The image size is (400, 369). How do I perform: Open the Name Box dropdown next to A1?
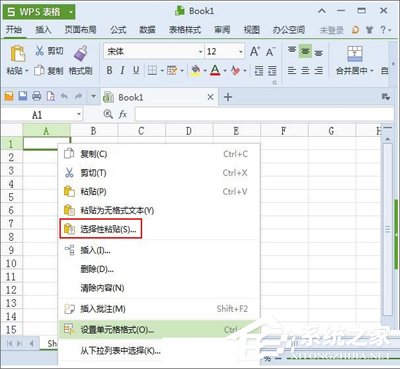pos(79,114)
